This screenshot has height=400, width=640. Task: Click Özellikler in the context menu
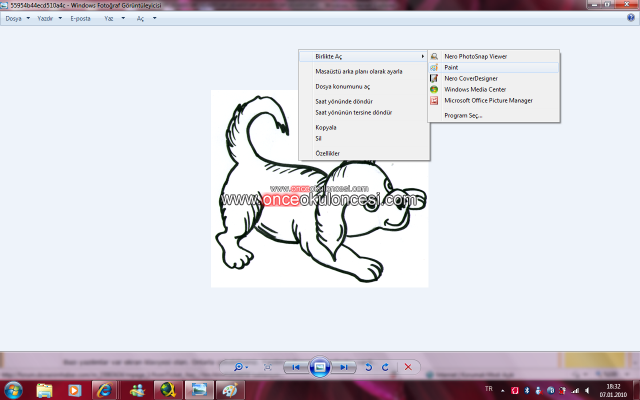click(x=327, y=153)
